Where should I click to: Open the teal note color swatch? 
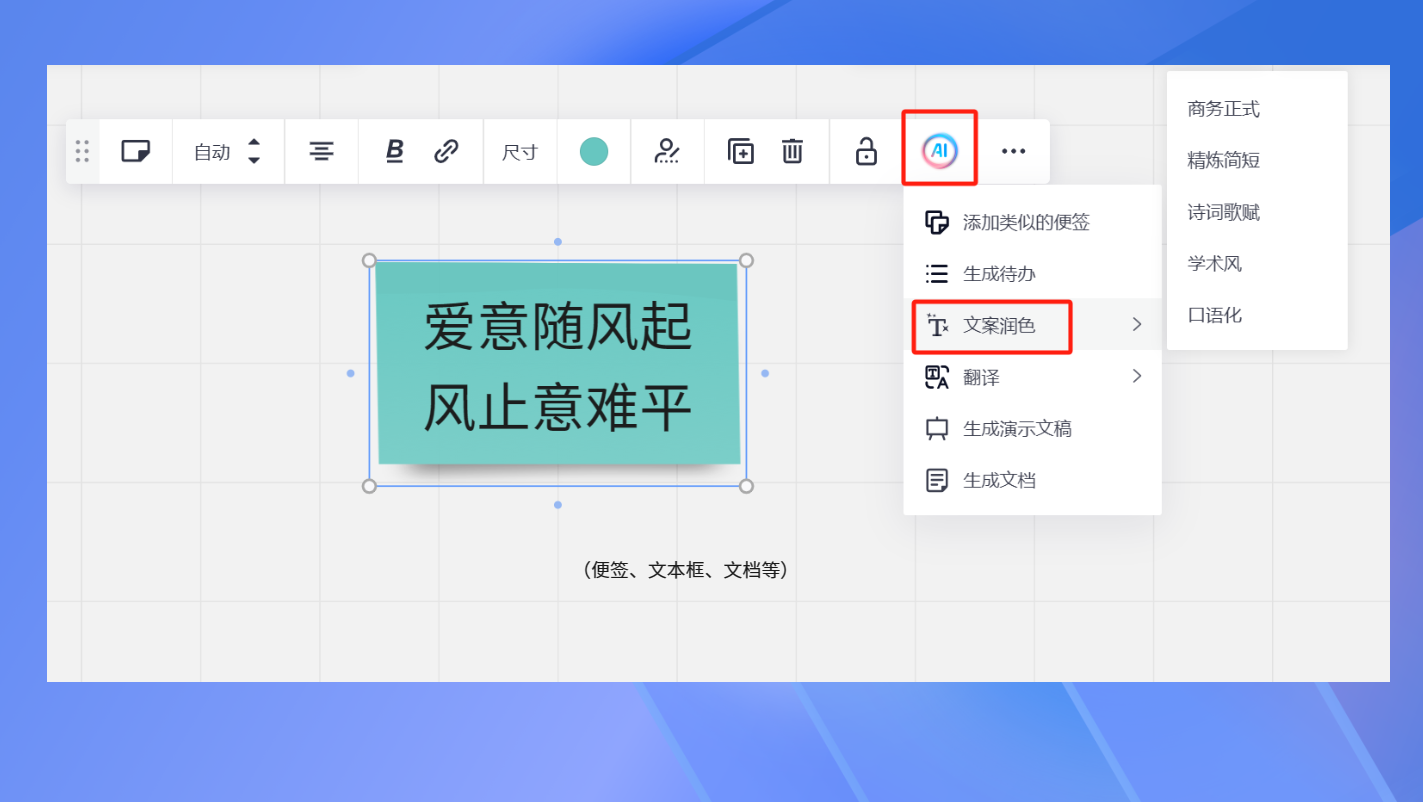point(594,152)
